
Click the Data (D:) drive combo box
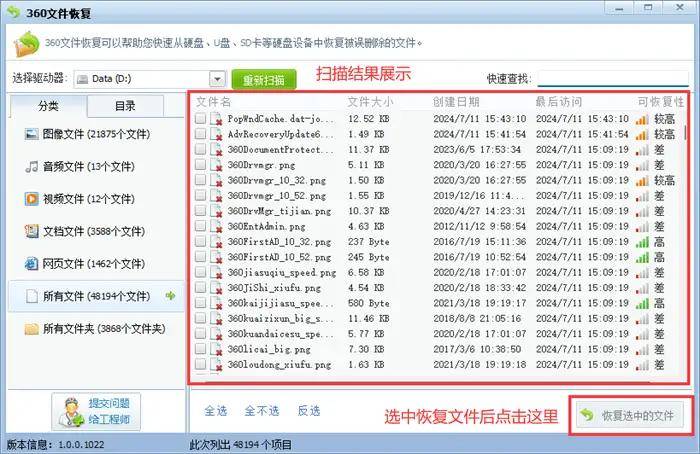coord(150,79)
